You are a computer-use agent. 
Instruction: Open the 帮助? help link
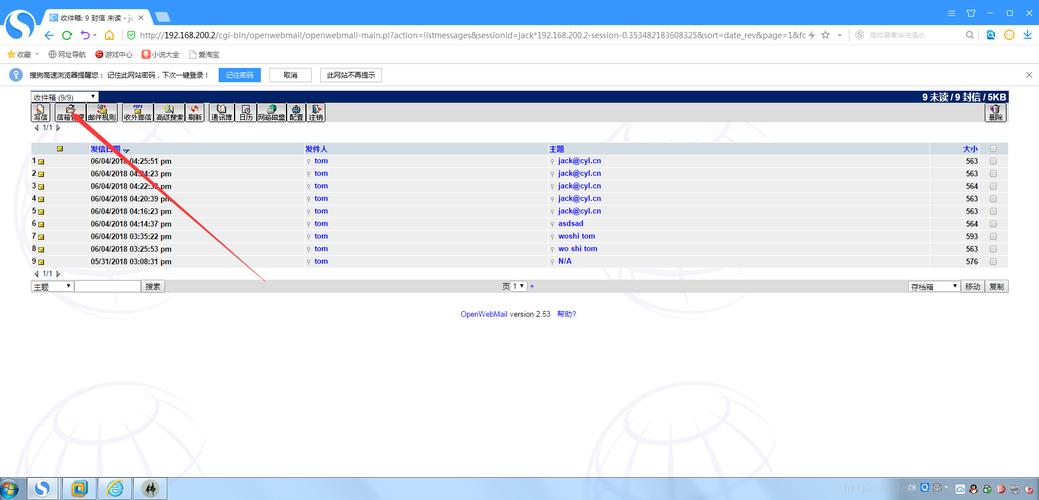tap(567, 314)
